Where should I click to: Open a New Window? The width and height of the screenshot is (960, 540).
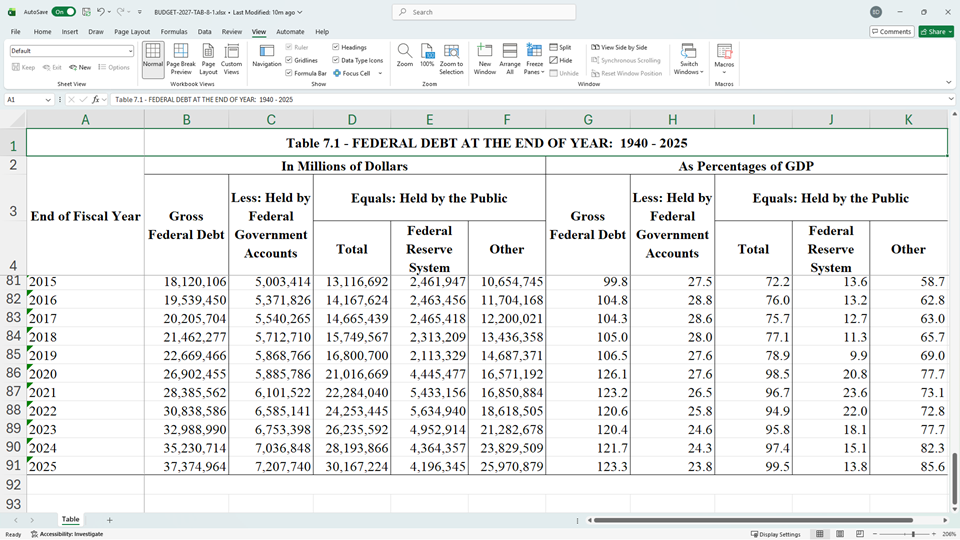click(x=485, y=58)
